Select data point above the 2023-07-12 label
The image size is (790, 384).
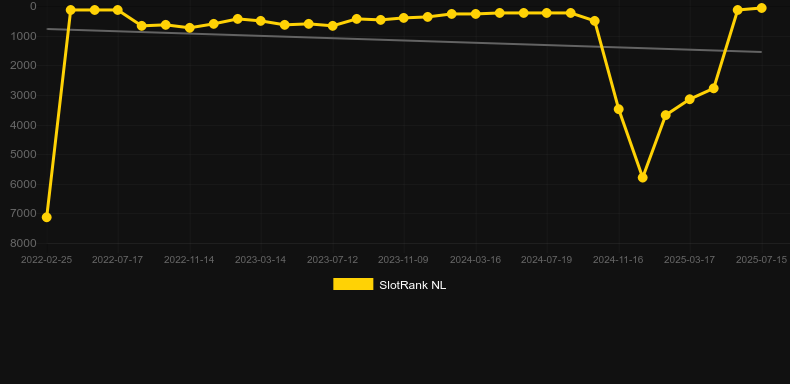tap(333, 26)
